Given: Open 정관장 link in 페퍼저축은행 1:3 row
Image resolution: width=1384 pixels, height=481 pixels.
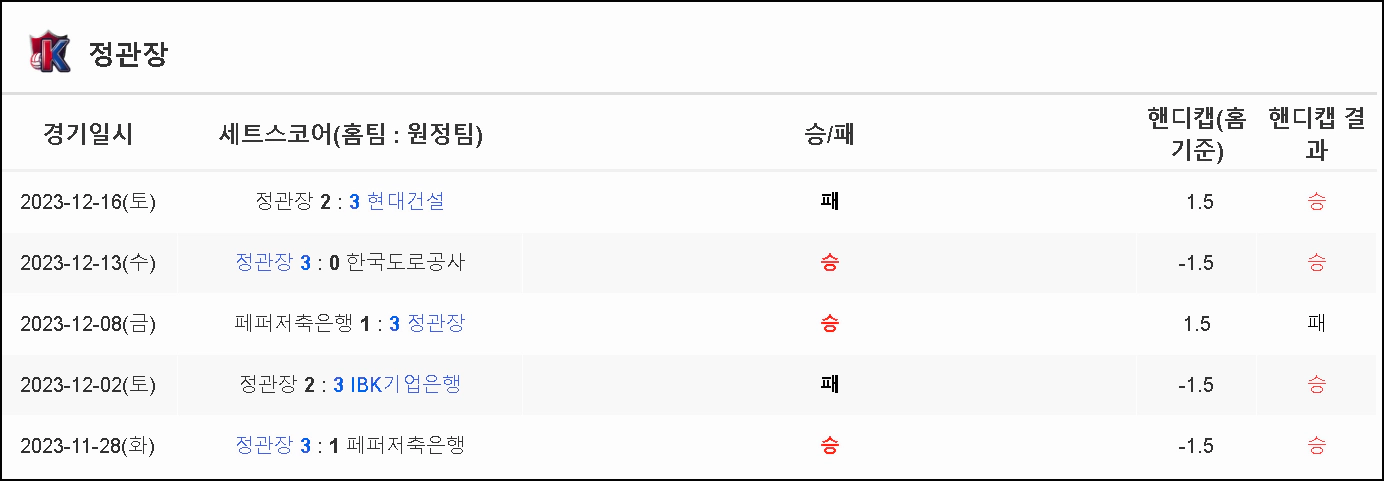Looking at the screenshot, I should [436, 324].
